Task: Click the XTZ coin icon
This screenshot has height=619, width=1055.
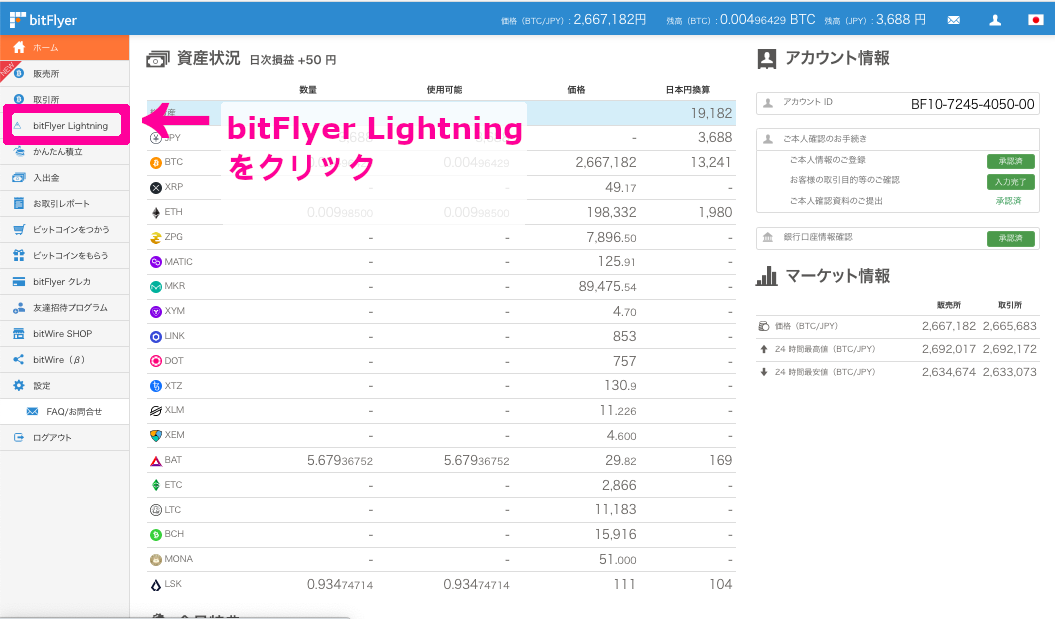Action: (x=155, y=386)
